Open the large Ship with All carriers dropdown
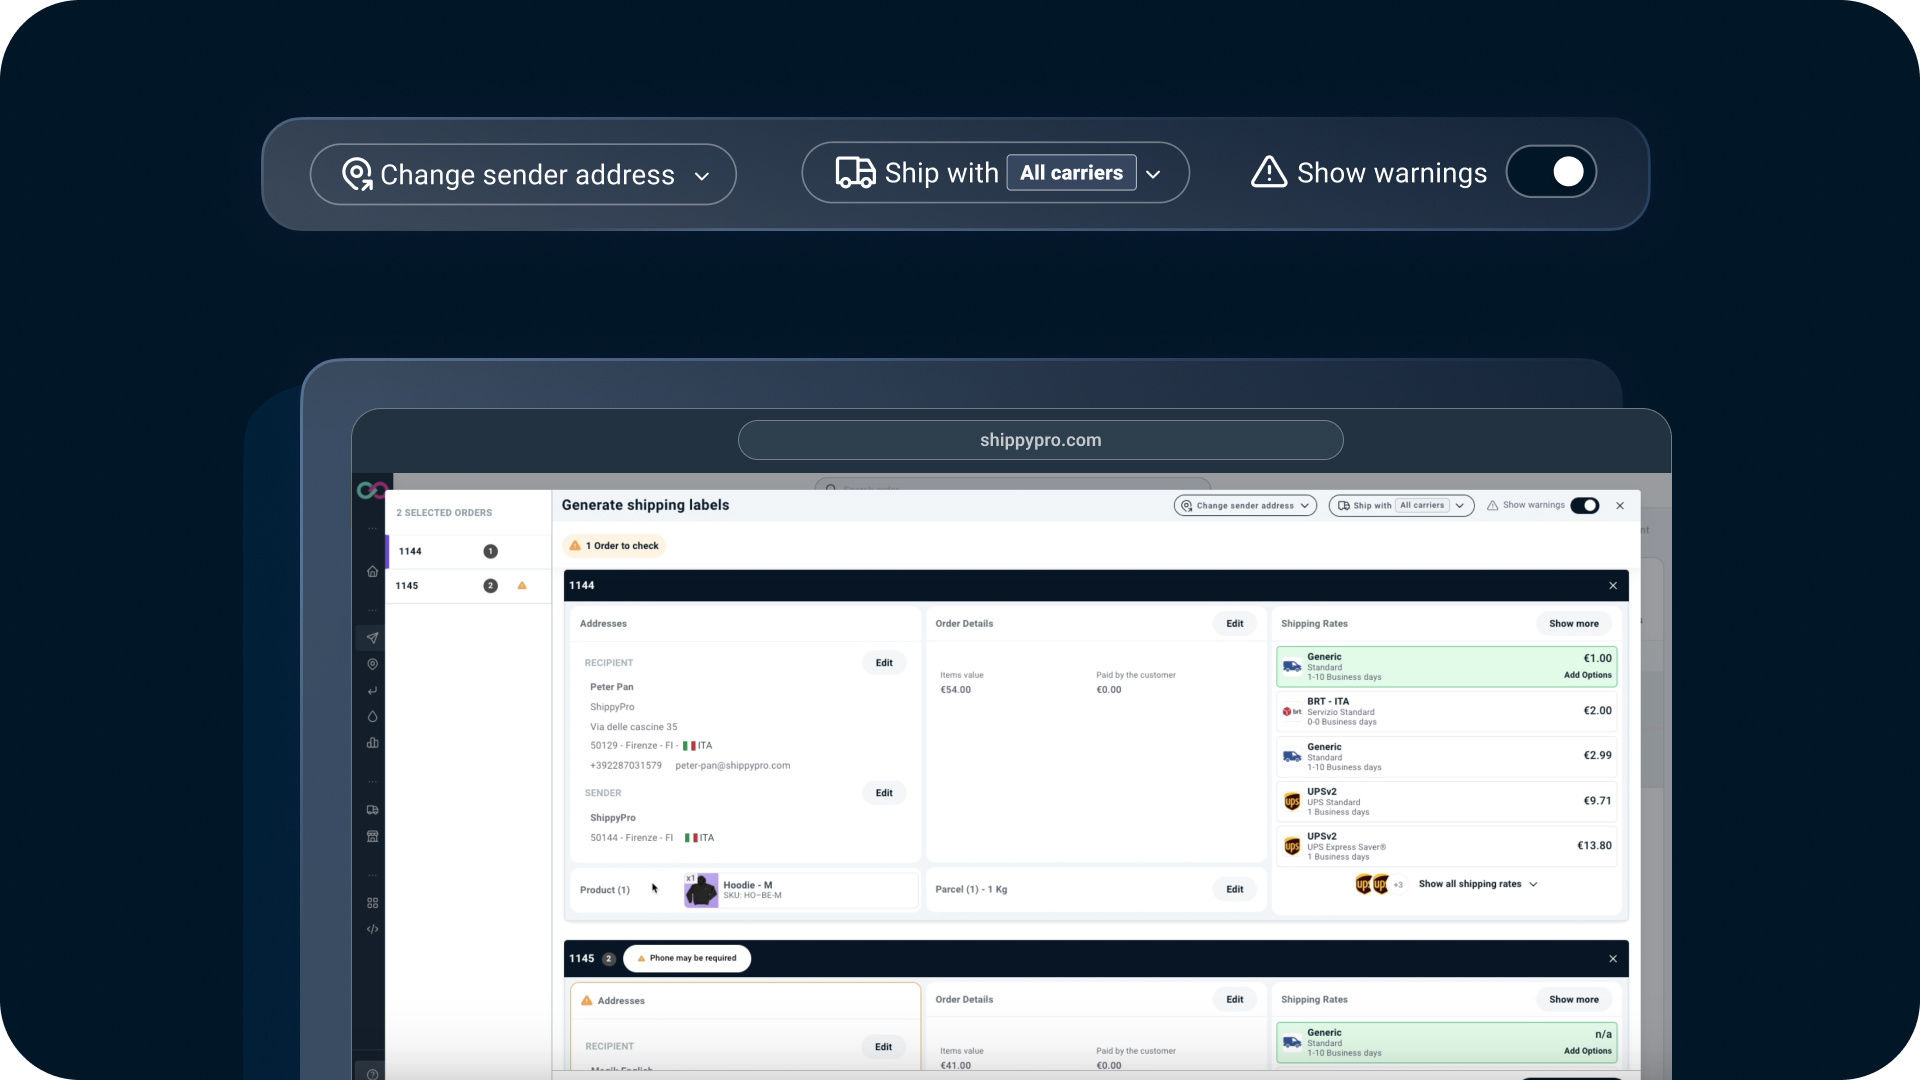This screenshot has height=1080, width=1920. [995, 172]
